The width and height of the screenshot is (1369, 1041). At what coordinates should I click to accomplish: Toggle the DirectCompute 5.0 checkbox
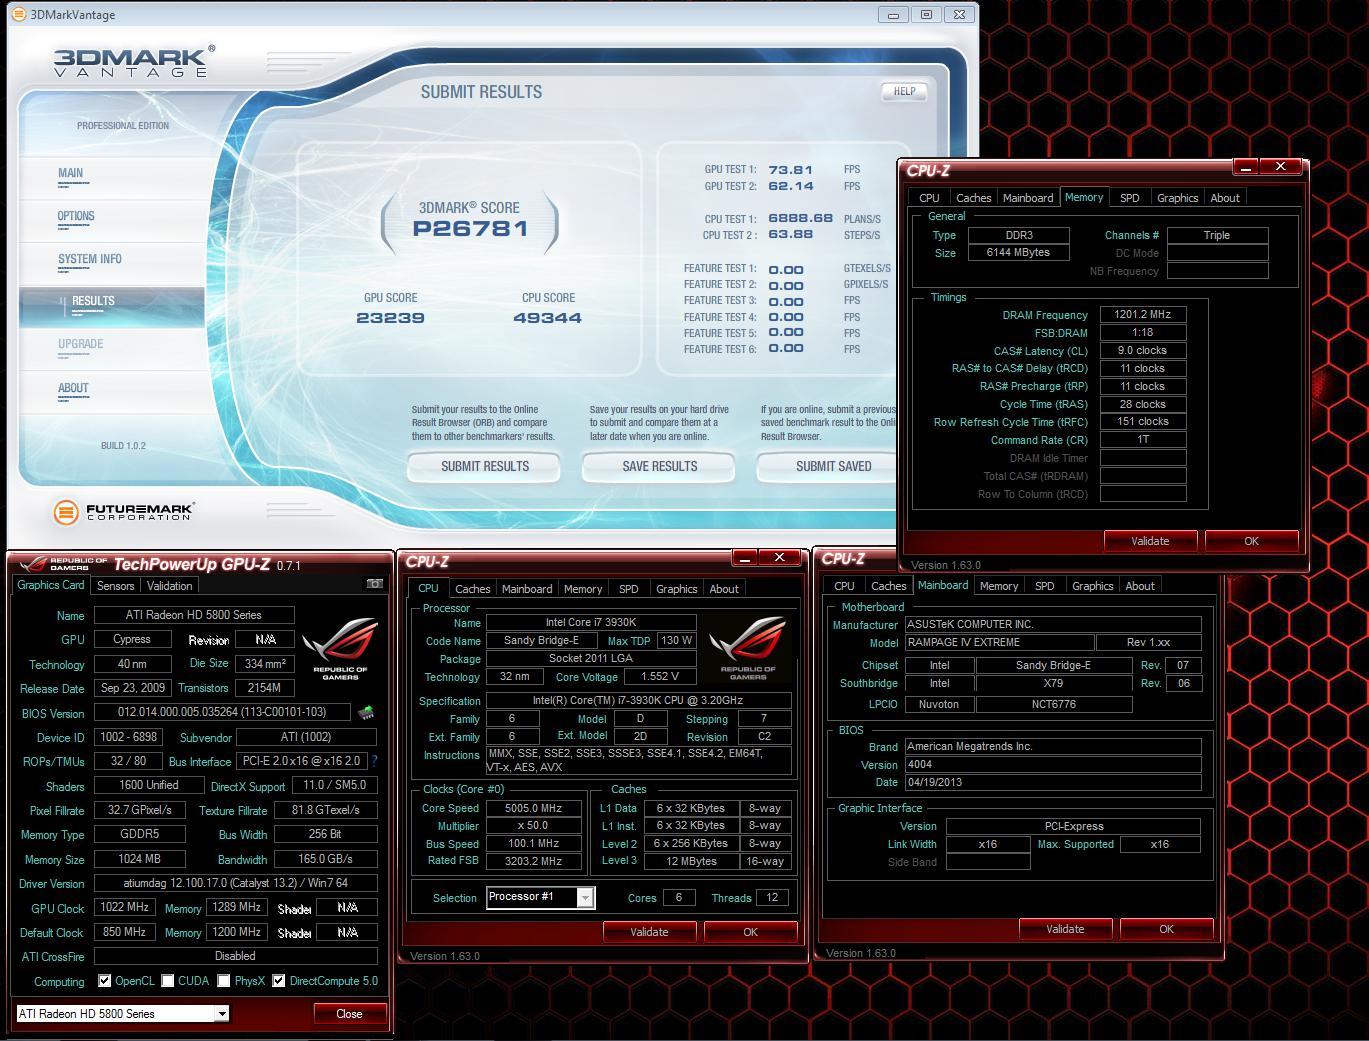click(x=279, y=981)
